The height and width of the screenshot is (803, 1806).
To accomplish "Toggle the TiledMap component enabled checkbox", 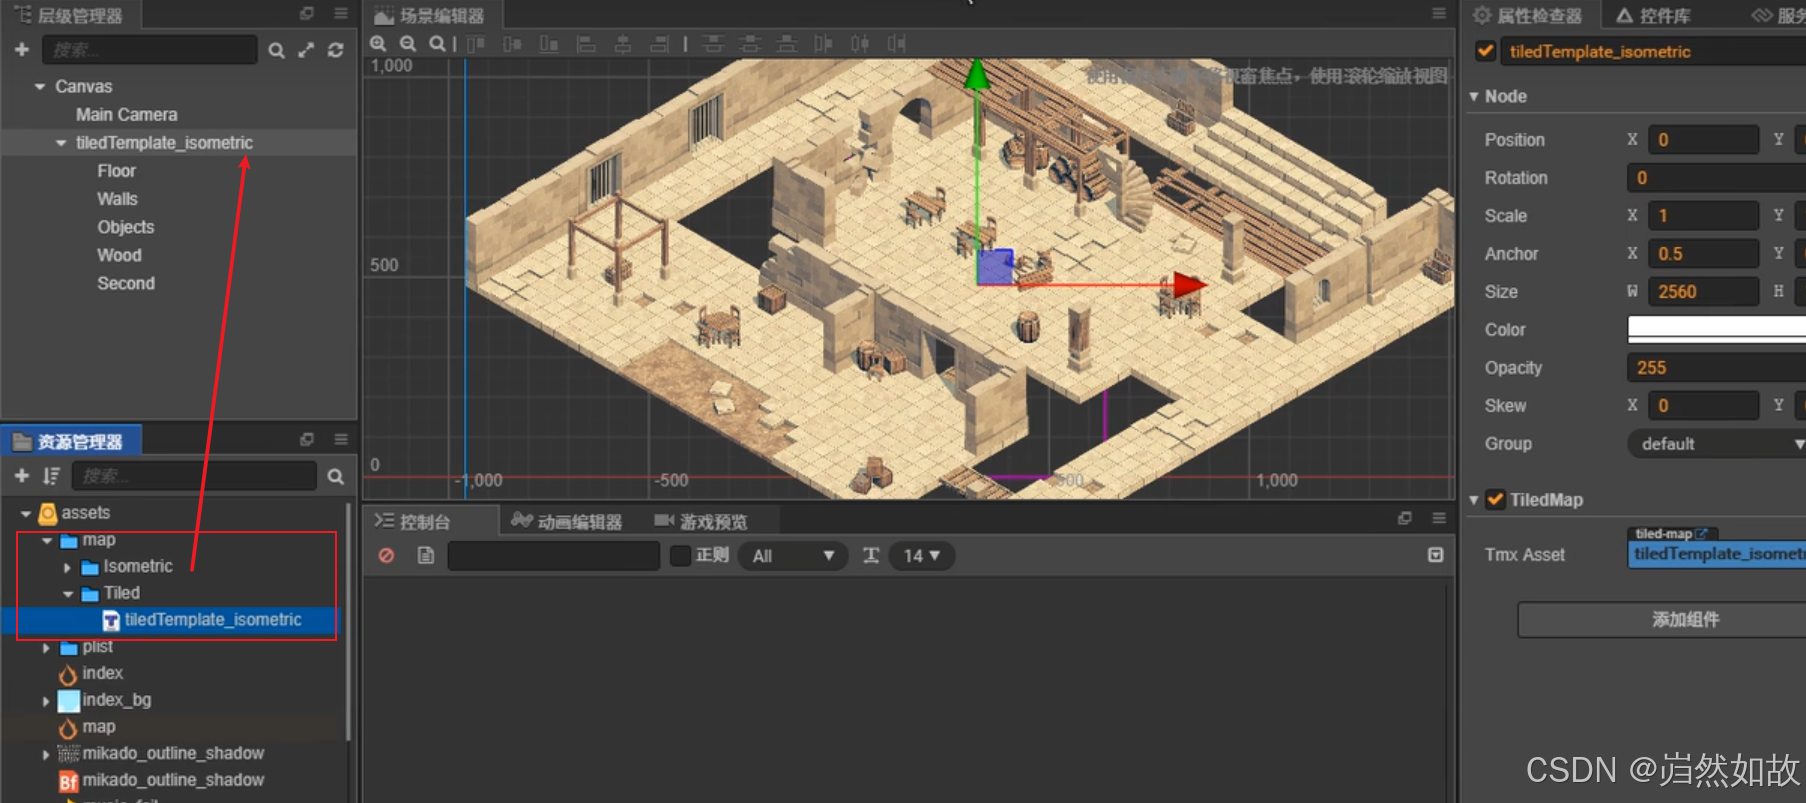I will (1495, 499).
